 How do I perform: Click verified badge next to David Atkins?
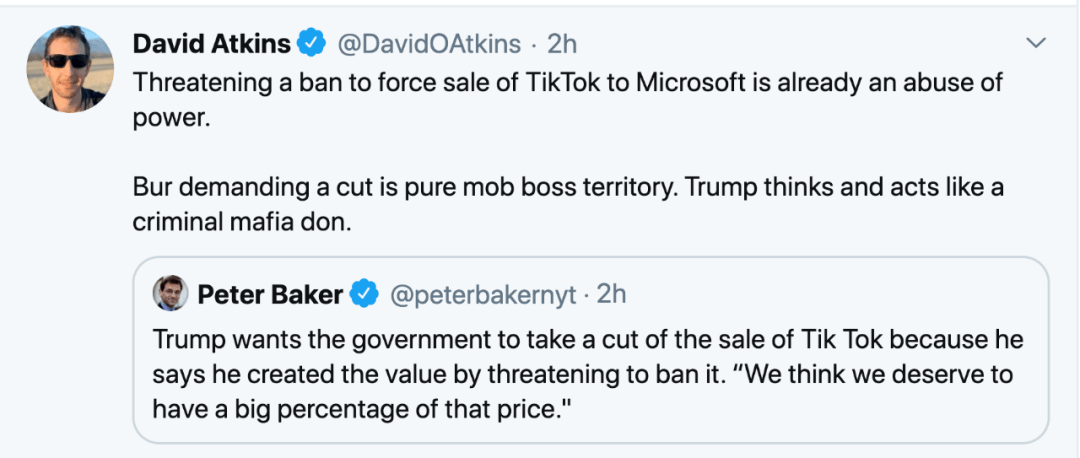pos(313,44)
